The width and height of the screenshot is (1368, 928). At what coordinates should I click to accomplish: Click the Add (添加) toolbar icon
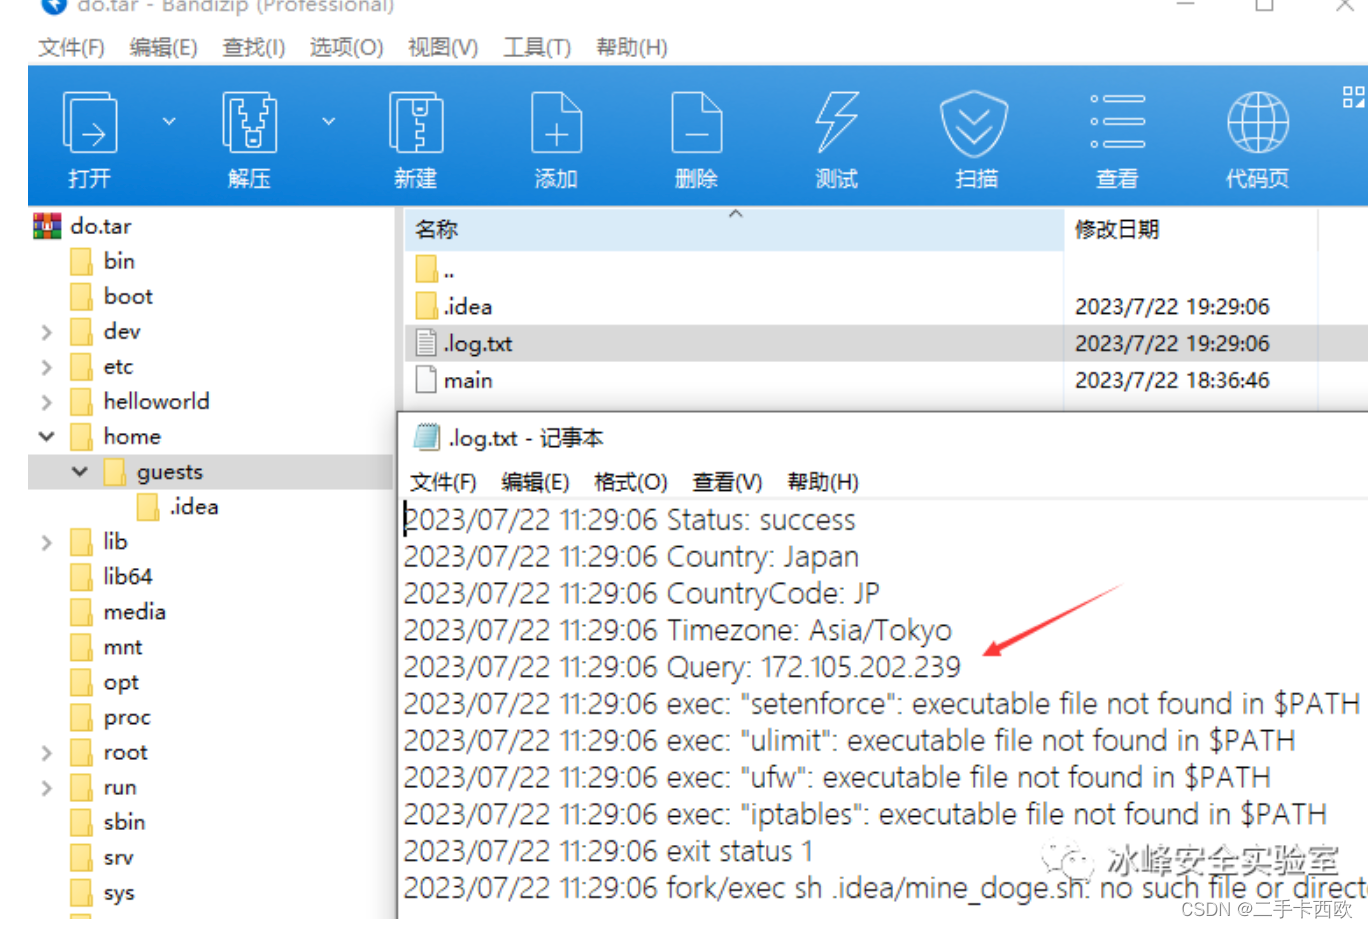(556, 123)
